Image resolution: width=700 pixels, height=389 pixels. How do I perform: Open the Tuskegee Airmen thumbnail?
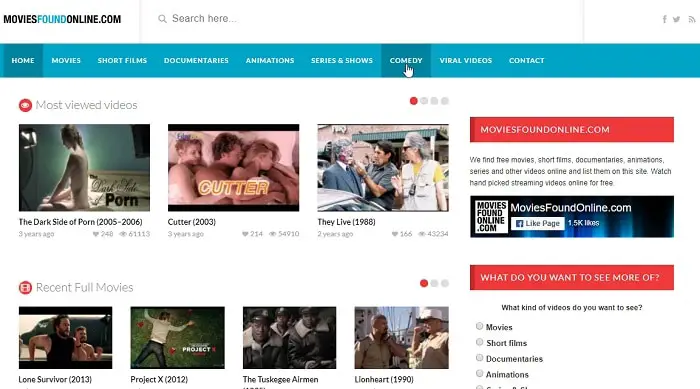tap(289, 338)
